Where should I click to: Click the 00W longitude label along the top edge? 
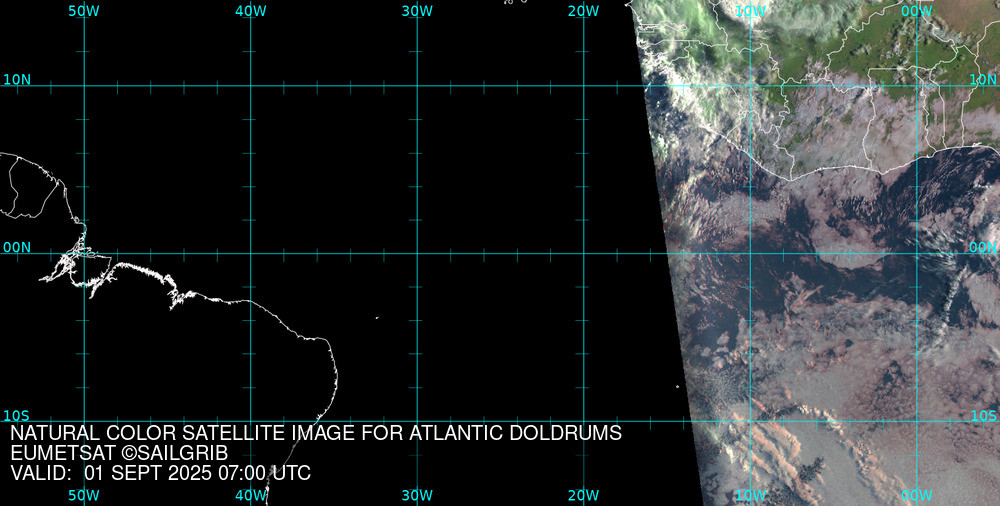click(917, 11)
